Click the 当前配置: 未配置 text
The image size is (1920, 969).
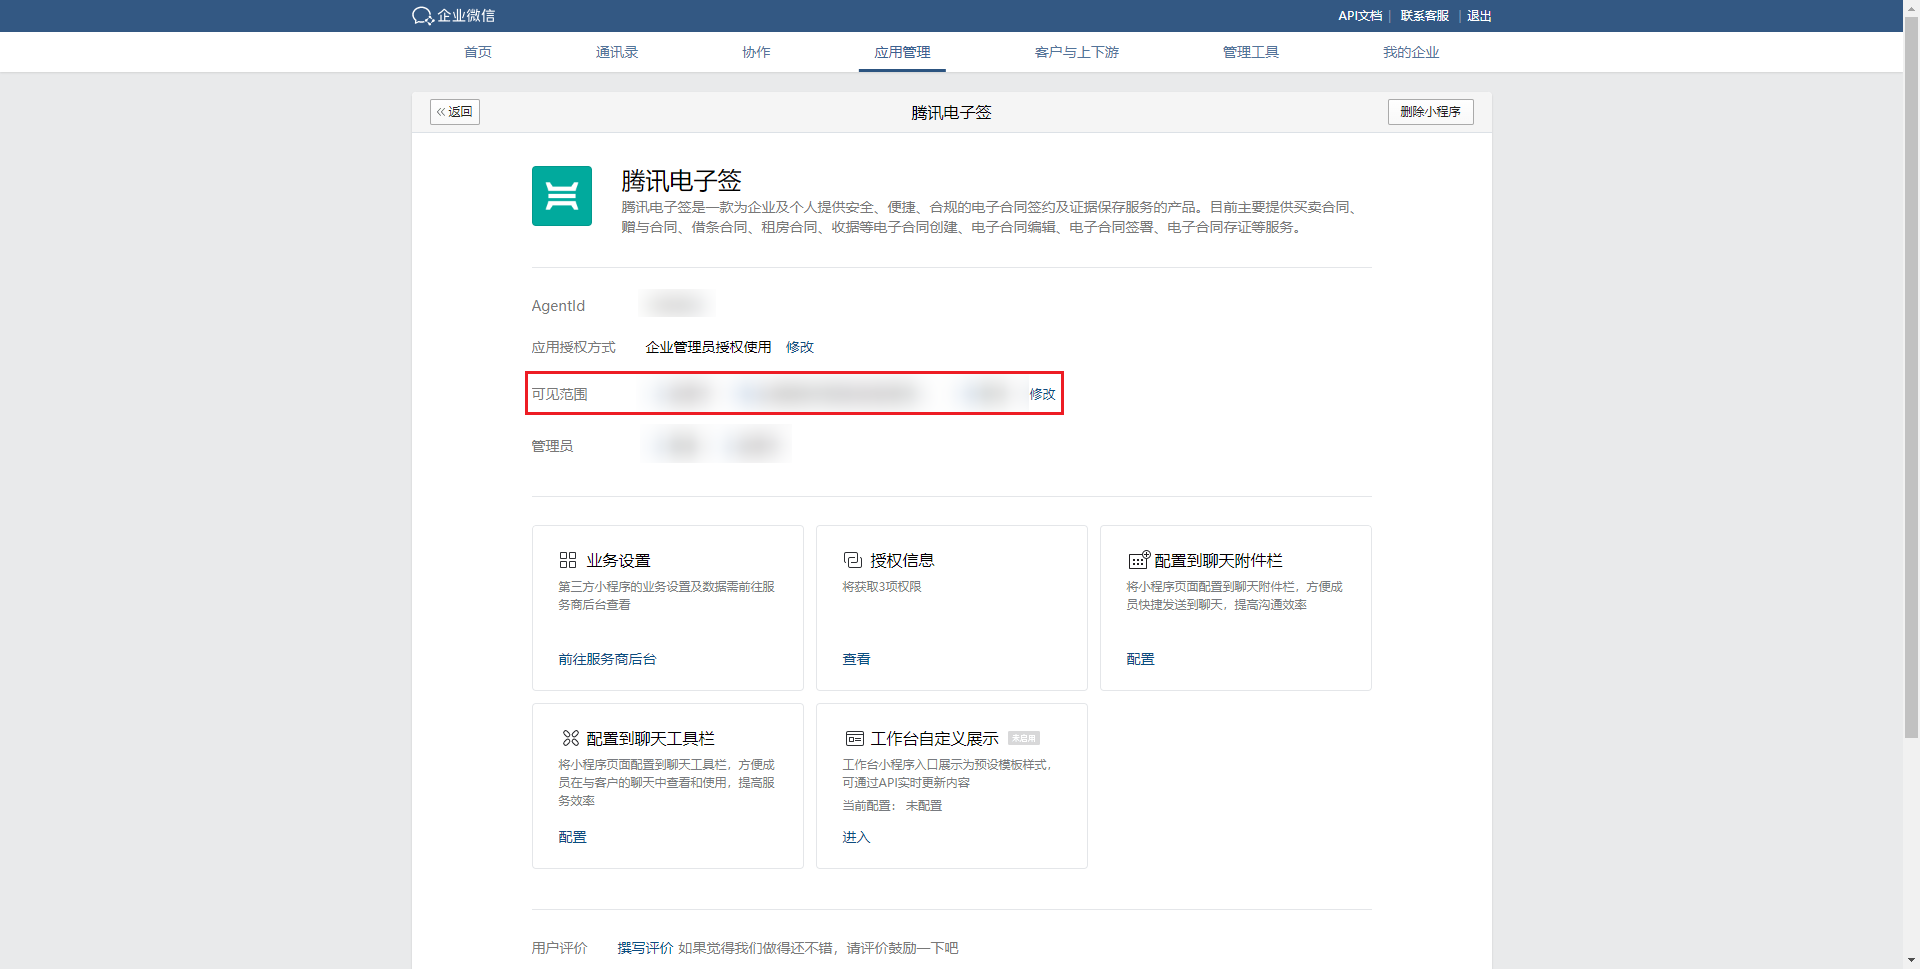tap(892, 806)
